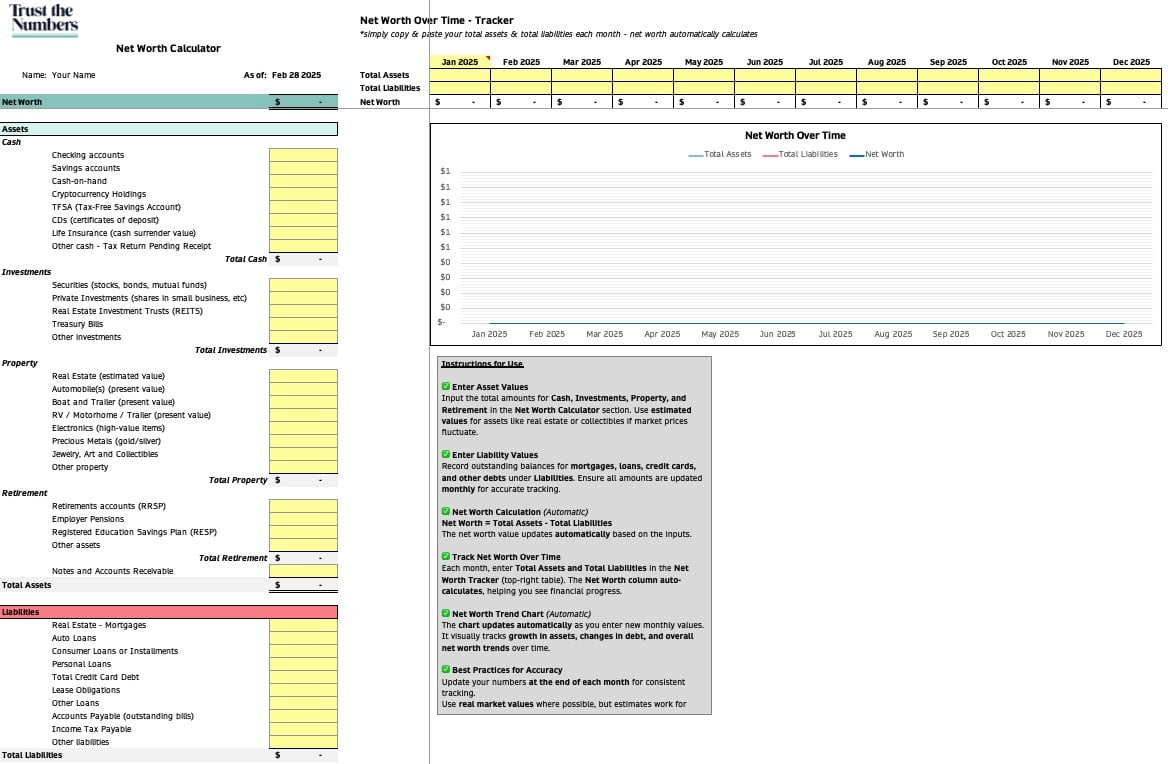
Task: Click the Total Assets legend entry in chart
Action: [720, 154]
